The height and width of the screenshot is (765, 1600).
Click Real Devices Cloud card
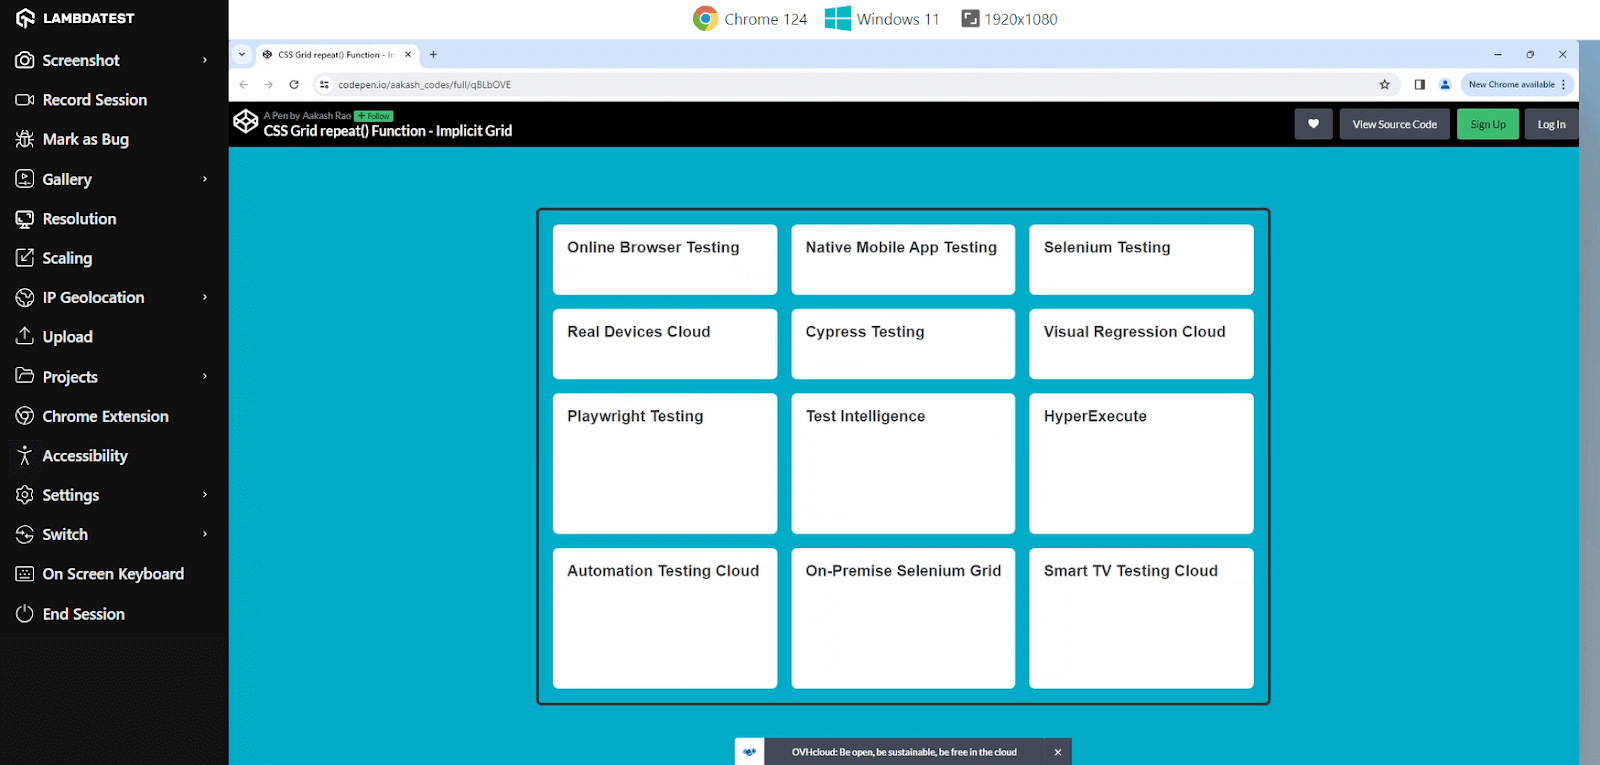coord(665,344)
